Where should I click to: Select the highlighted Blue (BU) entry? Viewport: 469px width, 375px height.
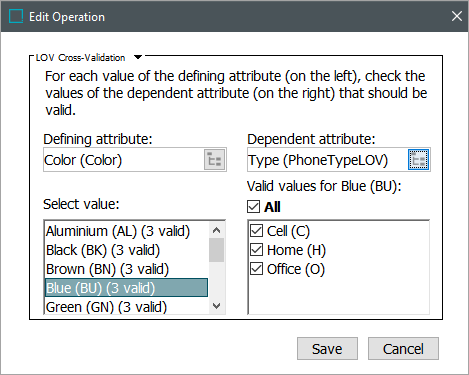[x=126, y=288]
